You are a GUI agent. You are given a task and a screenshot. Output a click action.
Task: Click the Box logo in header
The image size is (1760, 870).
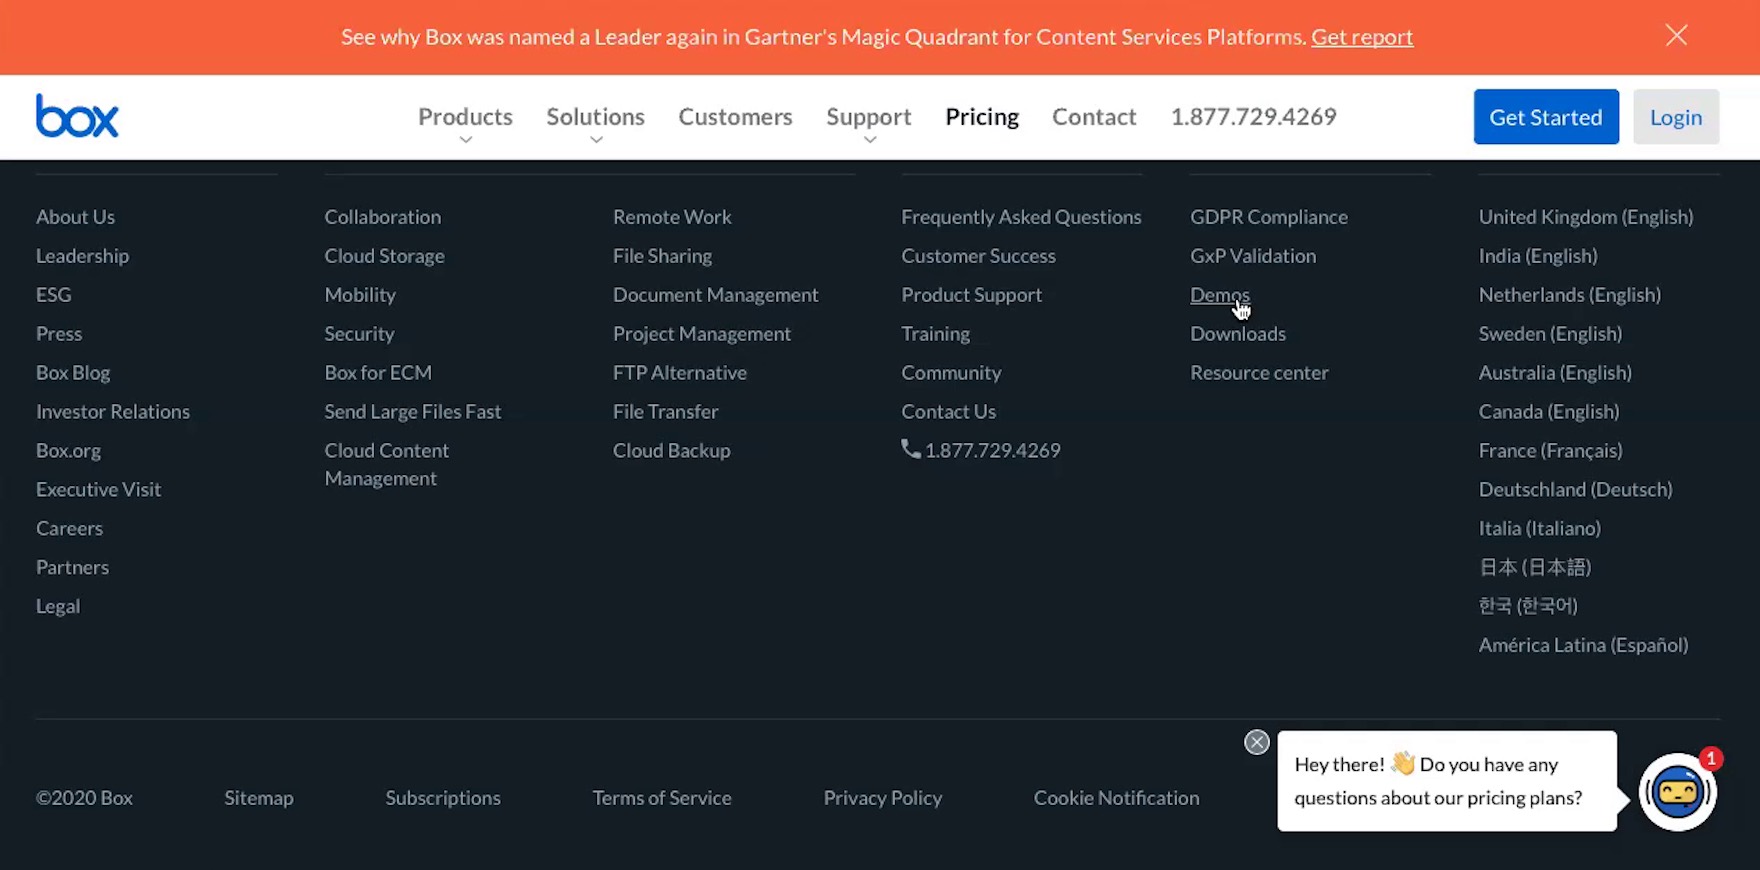[77, 116]
